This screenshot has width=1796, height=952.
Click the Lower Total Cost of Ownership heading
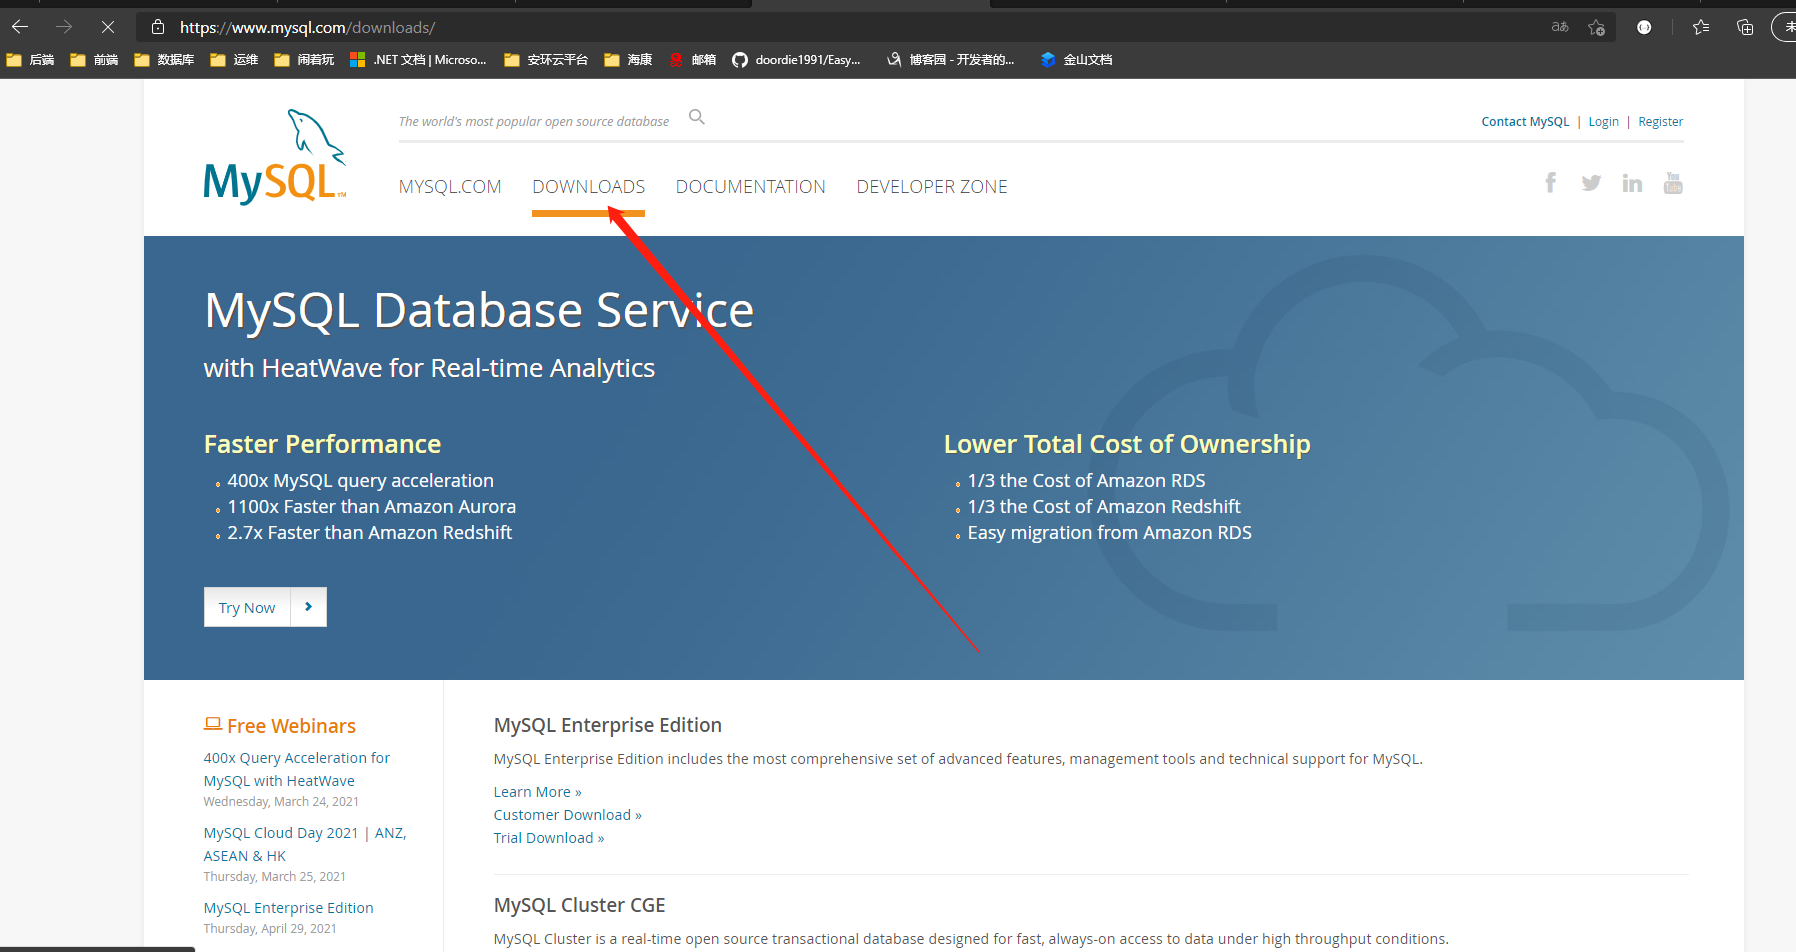coord(1127,444)
